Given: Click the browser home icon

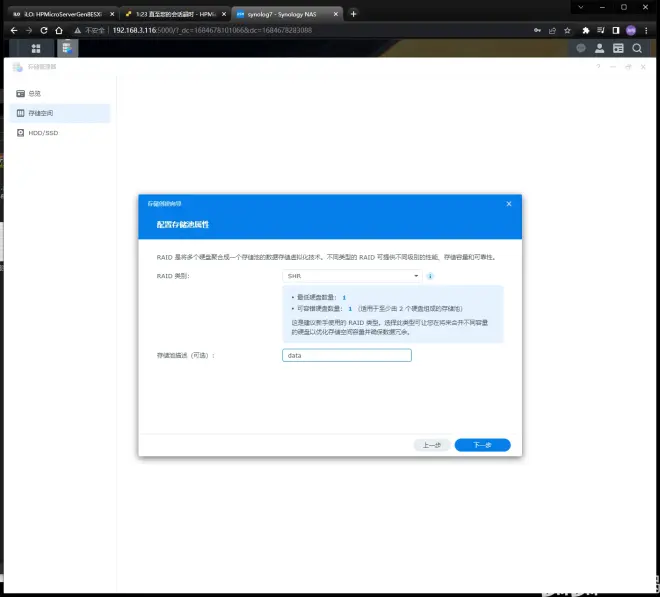Looking at the screenshot, I should [59, 30].
